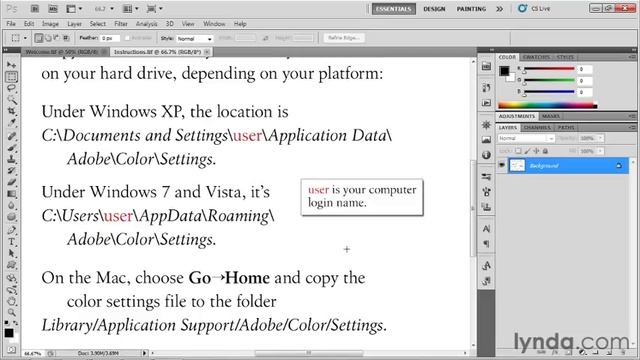Hide the Background layer eye icon
Viewport: 640px width, 360px height.
pyautogui.click(x=502, y=165)
